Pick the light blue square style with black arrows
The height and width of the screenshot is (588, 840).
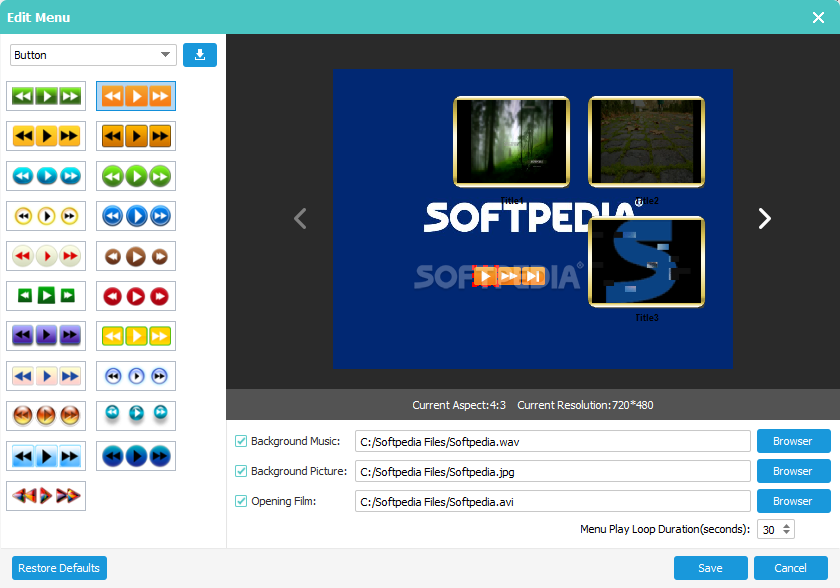46,456
